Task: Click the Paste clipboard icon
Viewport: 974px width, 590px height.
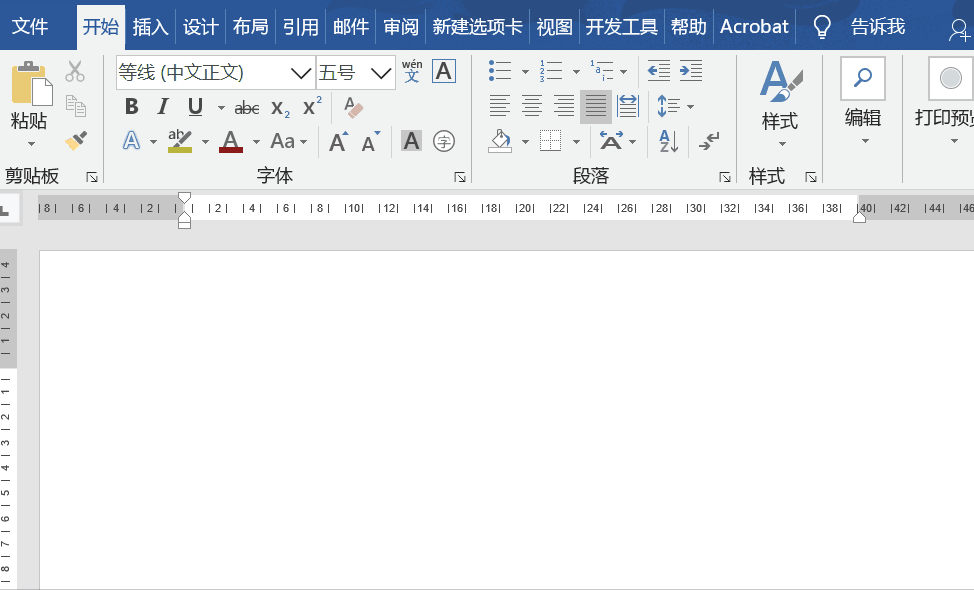Action: (31, 83)
